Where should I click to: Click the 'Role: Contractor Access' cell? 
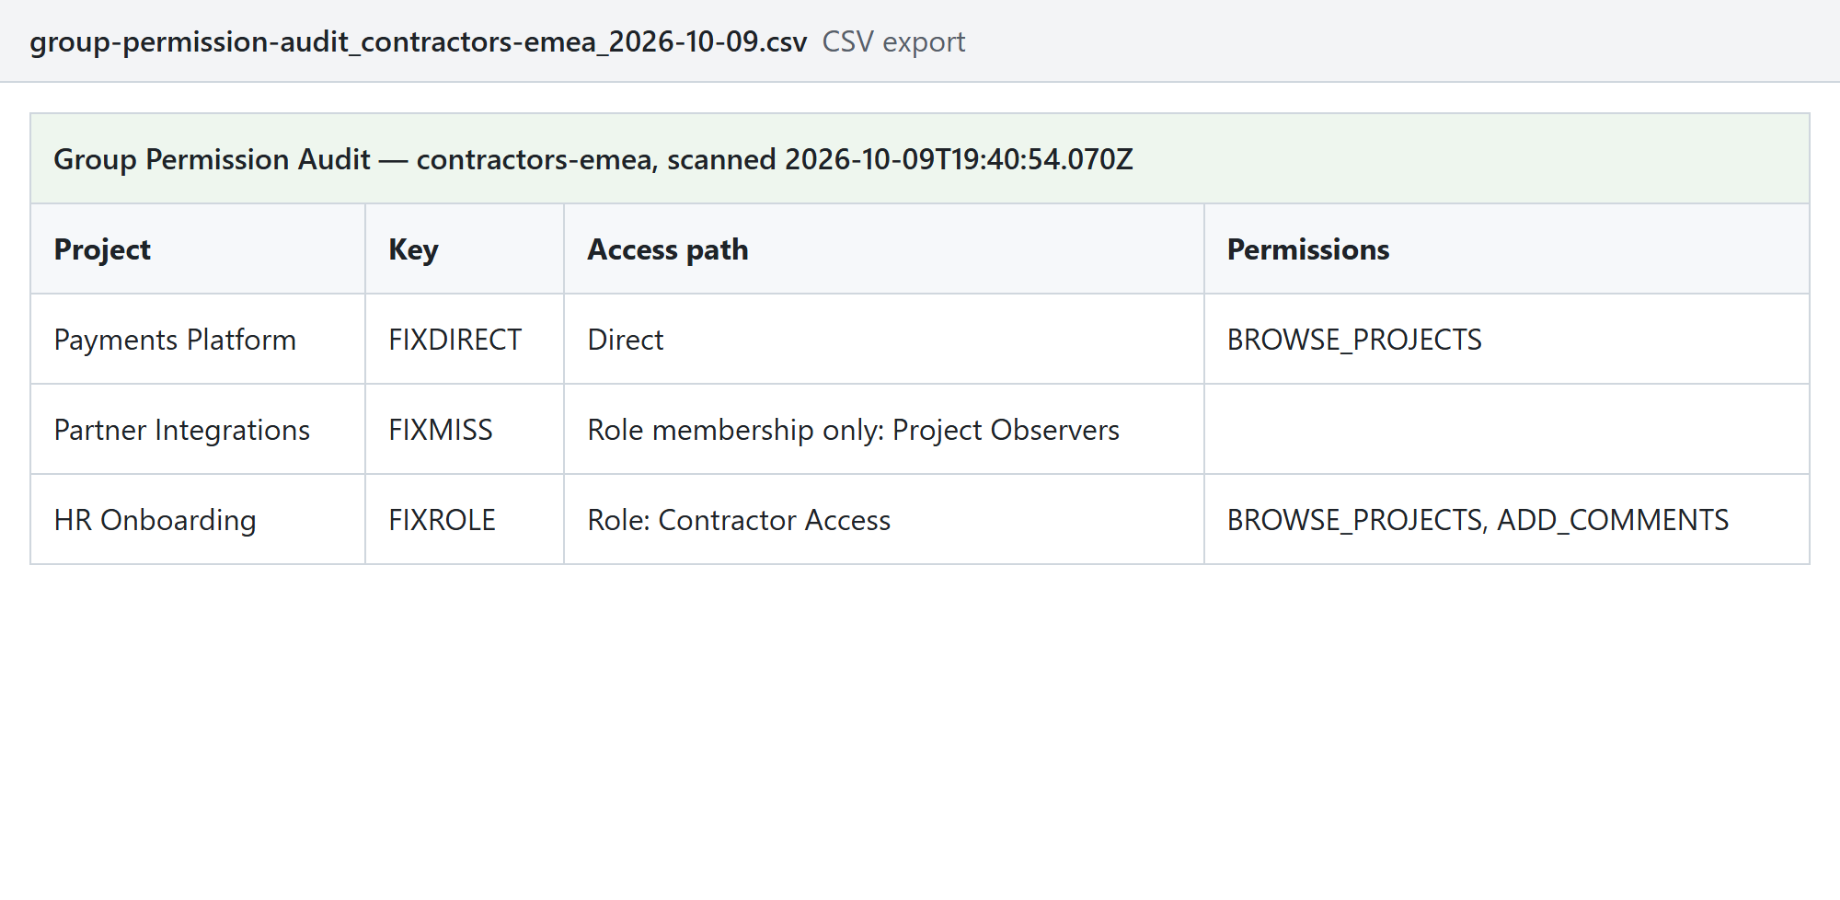point(884,519)
